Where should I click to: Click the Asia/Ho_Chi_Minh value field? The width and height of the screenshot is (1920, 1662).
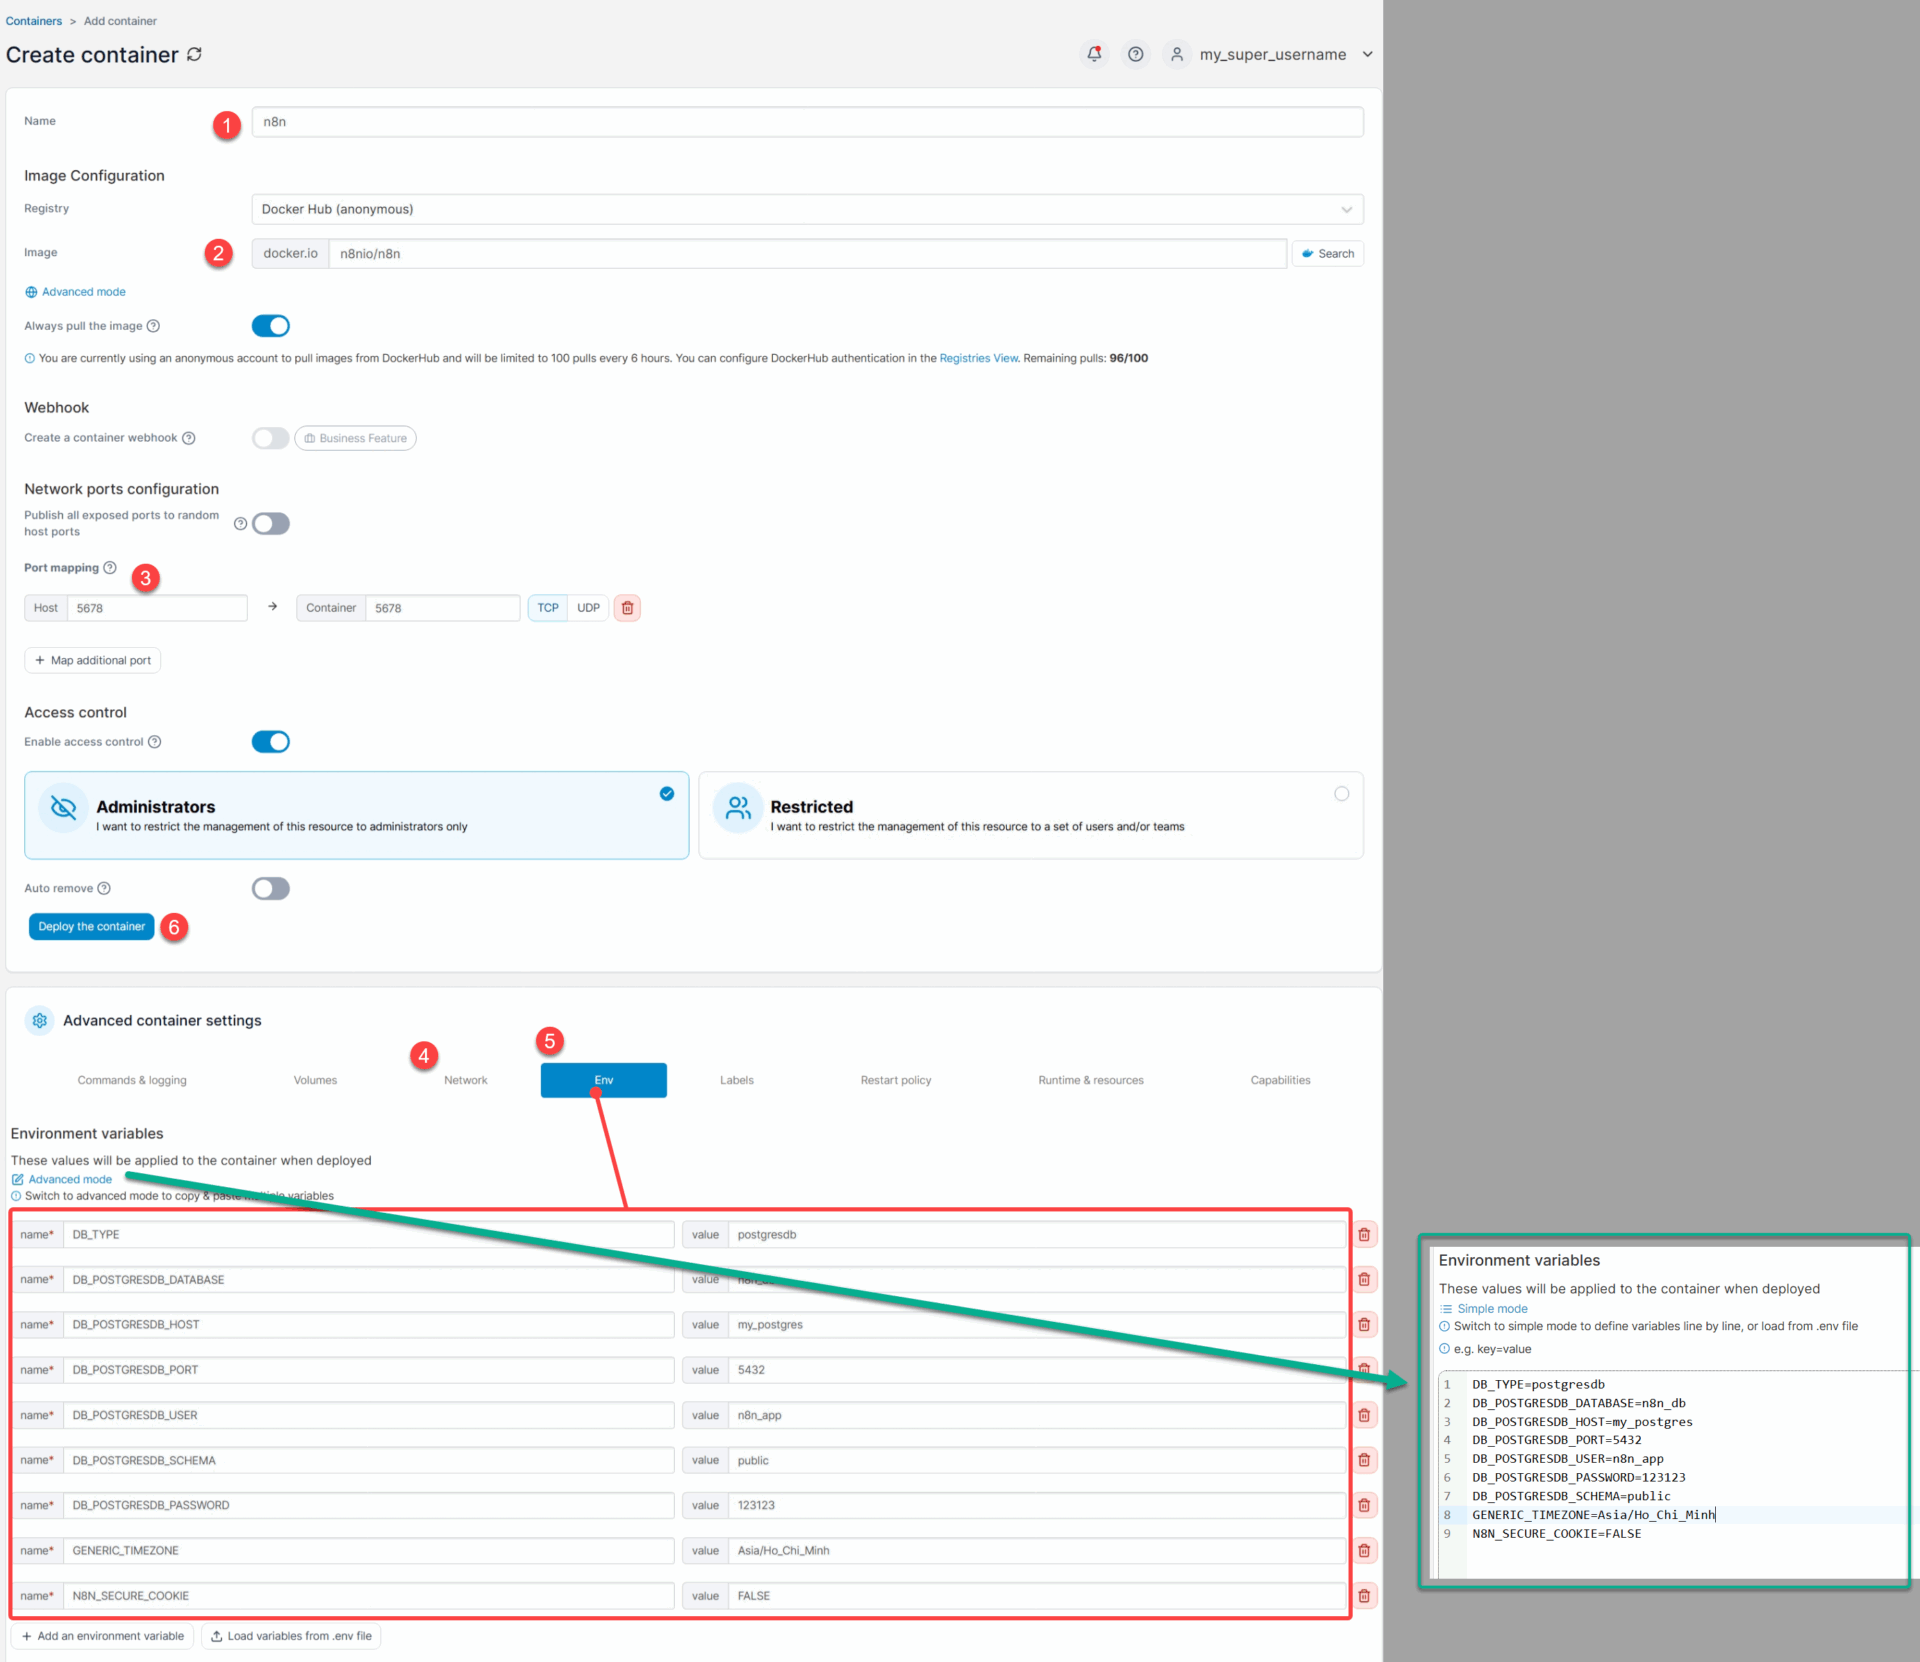(1037, 1551)
